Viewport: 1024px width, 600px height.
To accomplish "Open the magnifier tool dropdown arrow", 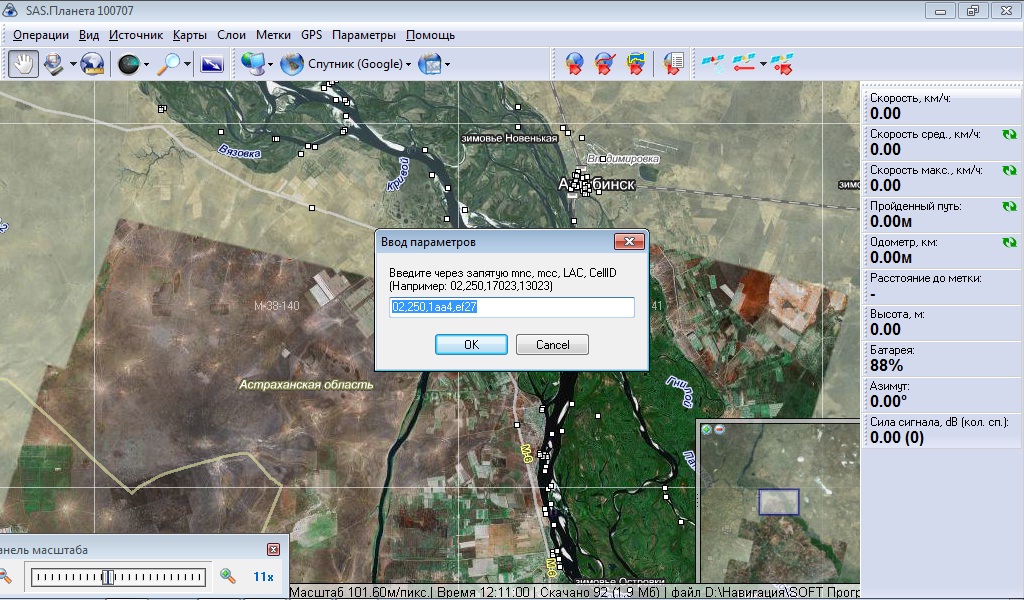I will (188, 65).
